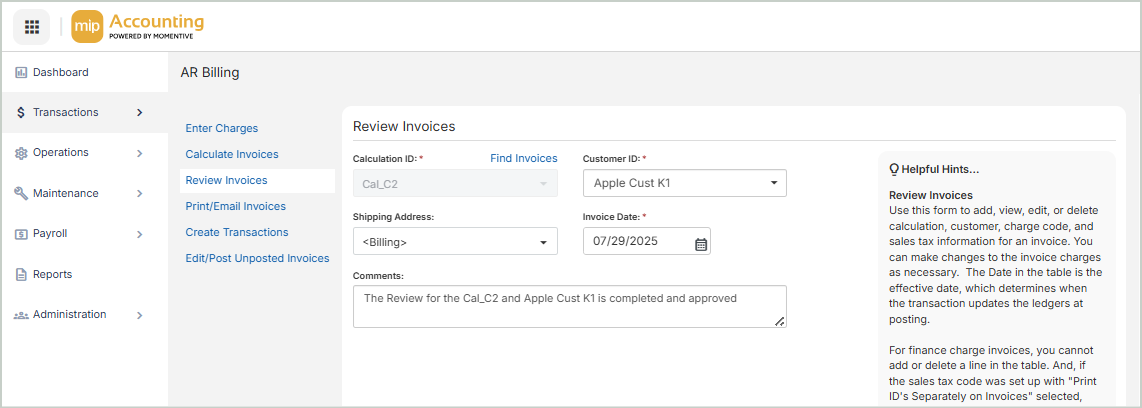Image resolution: width=1142 pixels, height=408 pixels.
Task: Expand the Transactions submenu chevron
Action: pos(139,113)
